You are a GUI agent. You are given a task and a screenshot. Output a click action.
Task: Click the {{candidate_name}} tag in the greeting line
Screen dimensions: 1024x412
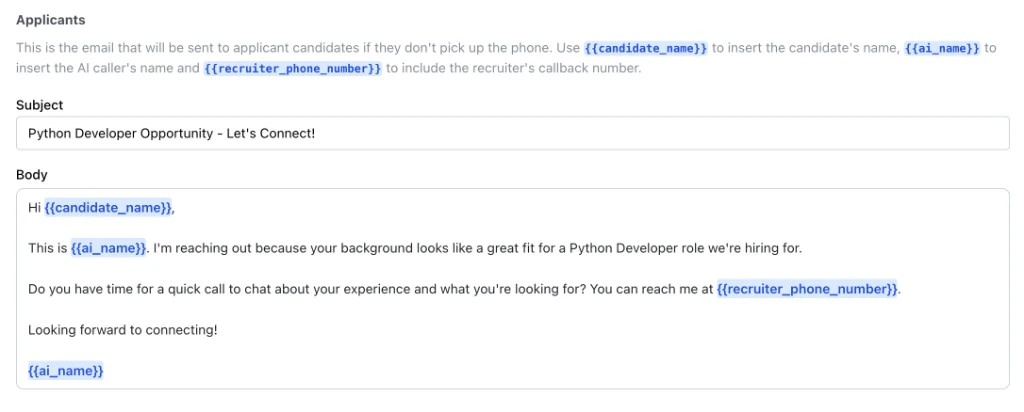[x=108, y=208]
